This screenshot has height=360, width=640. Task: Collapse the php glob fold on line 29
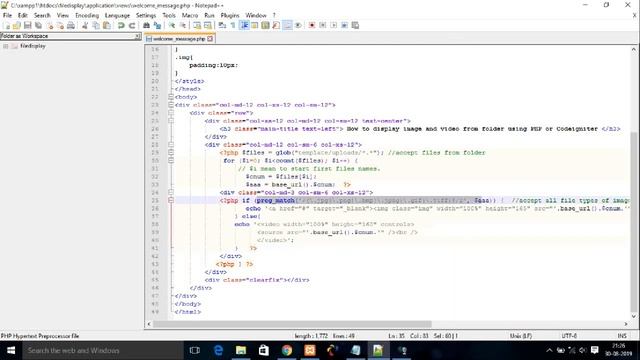pyautogui.click(x=171, y=153)
